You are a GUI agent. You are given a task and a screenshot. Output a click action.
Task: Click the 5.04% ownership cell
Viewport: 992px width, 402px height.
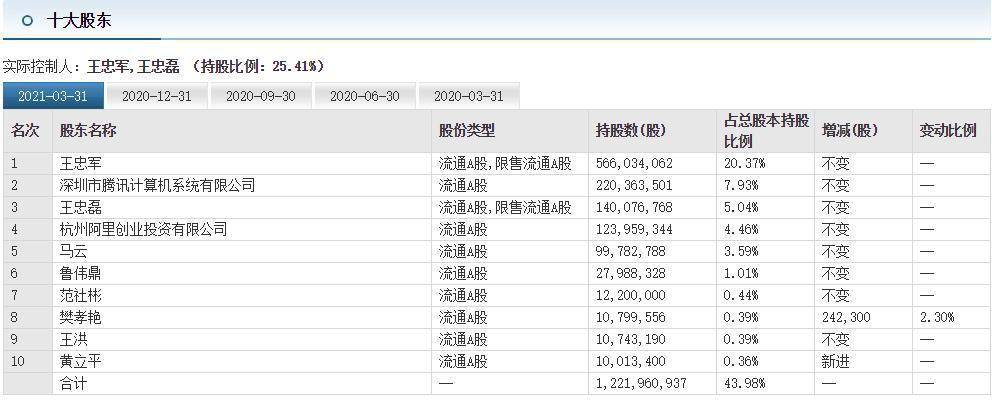pos(741,208)
